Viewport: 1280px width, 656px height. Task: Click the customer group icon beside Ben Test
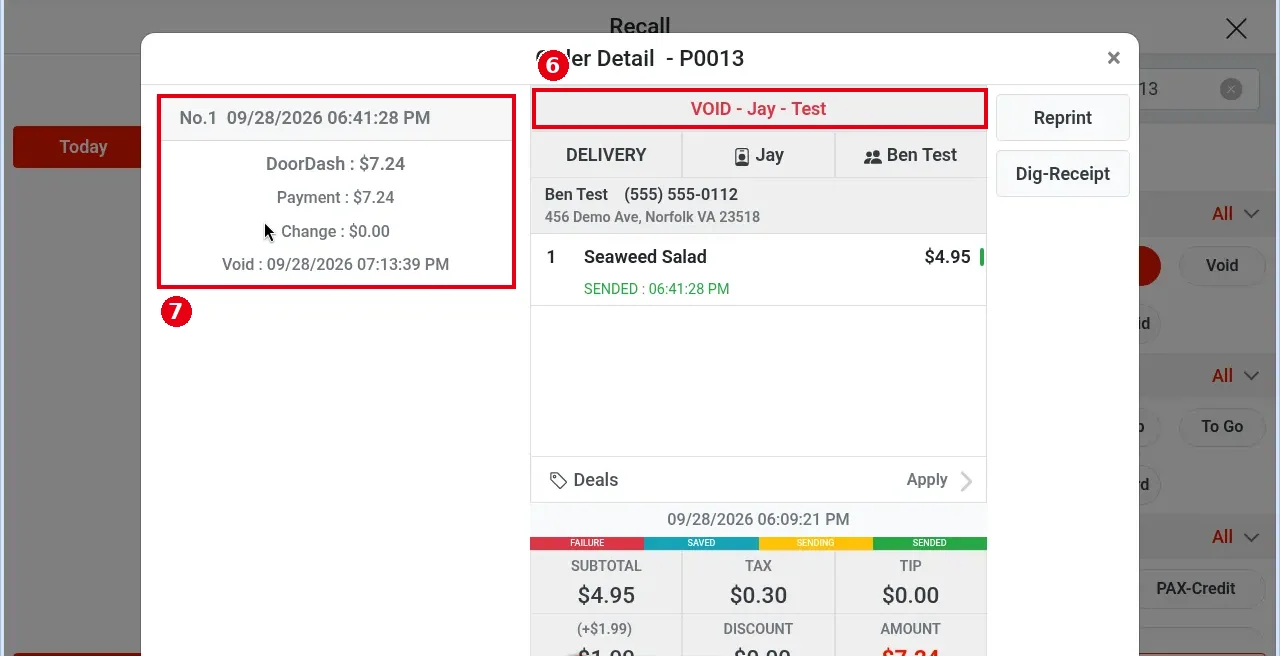coord(872,157)
